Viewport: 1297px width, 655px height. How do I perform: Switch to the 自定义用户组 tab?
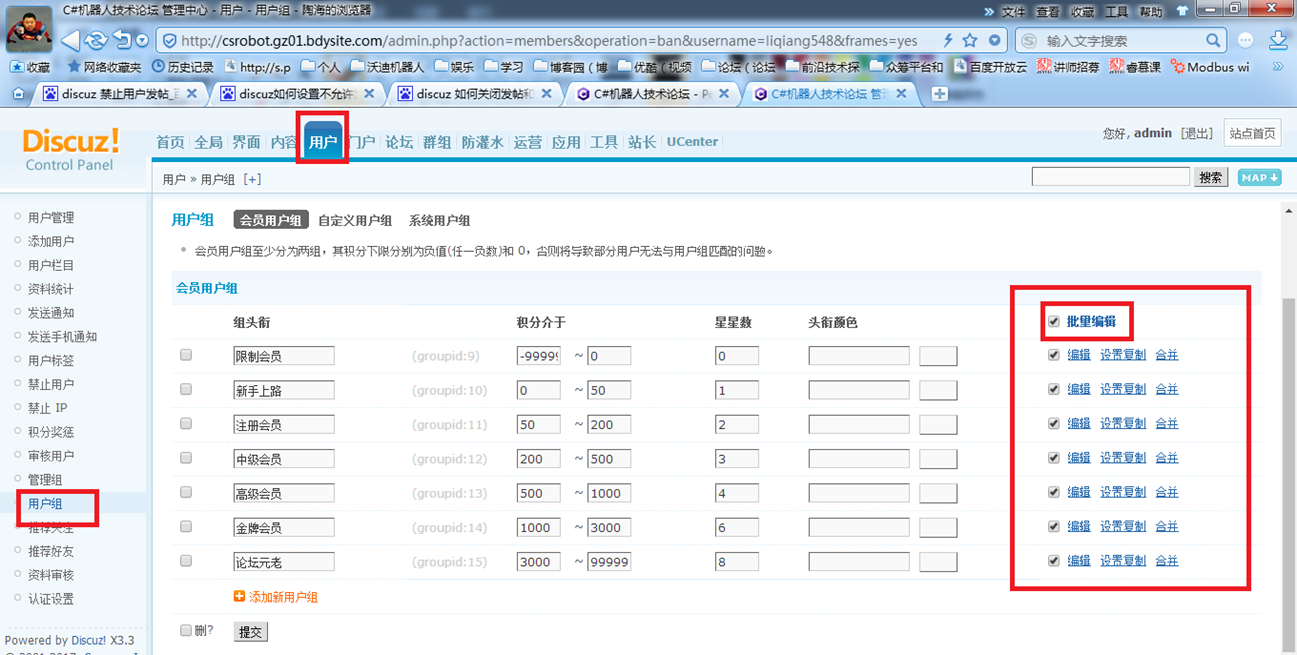coord(355,220)
